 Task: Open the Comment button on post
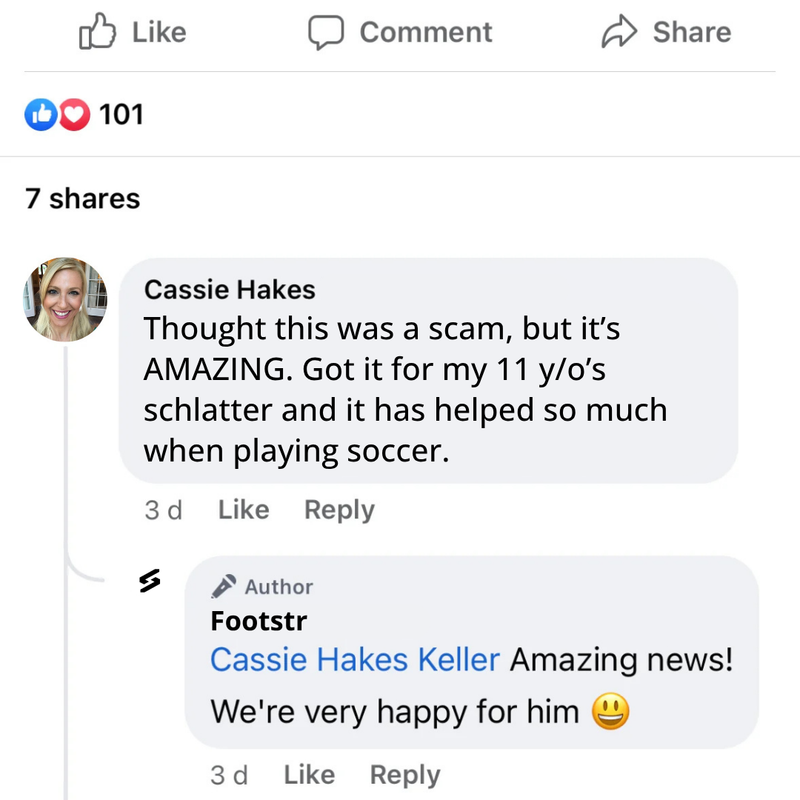pyautogui.click(x=425, y=32)
